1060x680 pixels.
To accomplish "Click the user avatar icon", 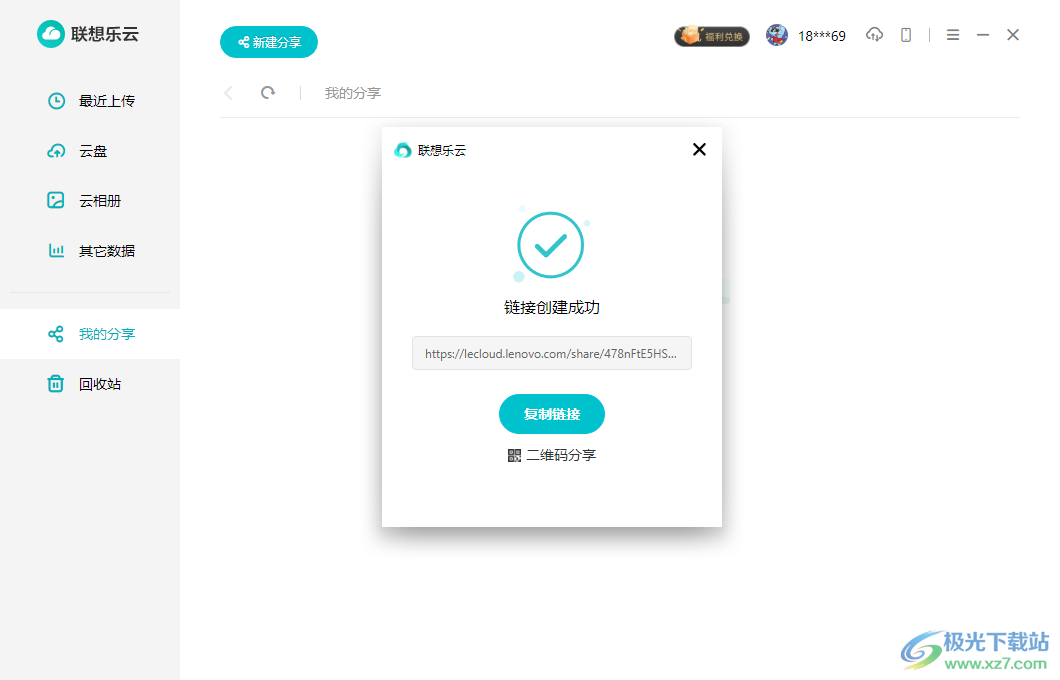I will (777, 35).
